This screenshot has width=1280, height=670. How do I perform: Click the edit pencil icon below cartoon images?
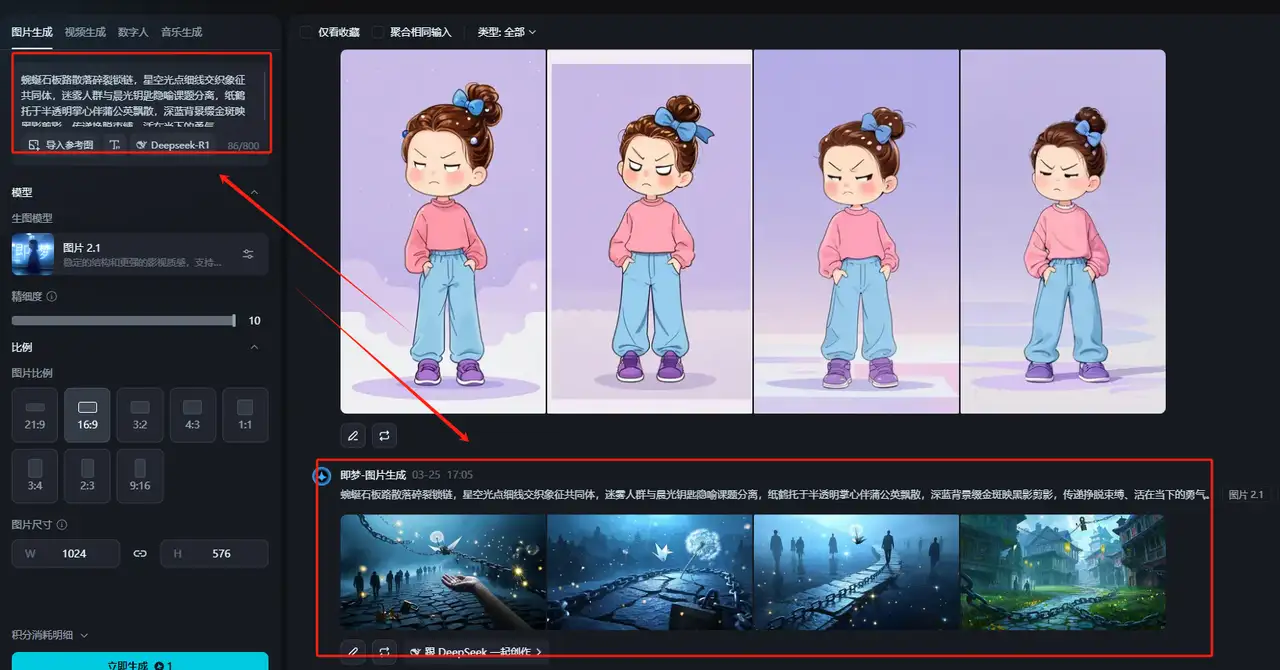point(352,436)
